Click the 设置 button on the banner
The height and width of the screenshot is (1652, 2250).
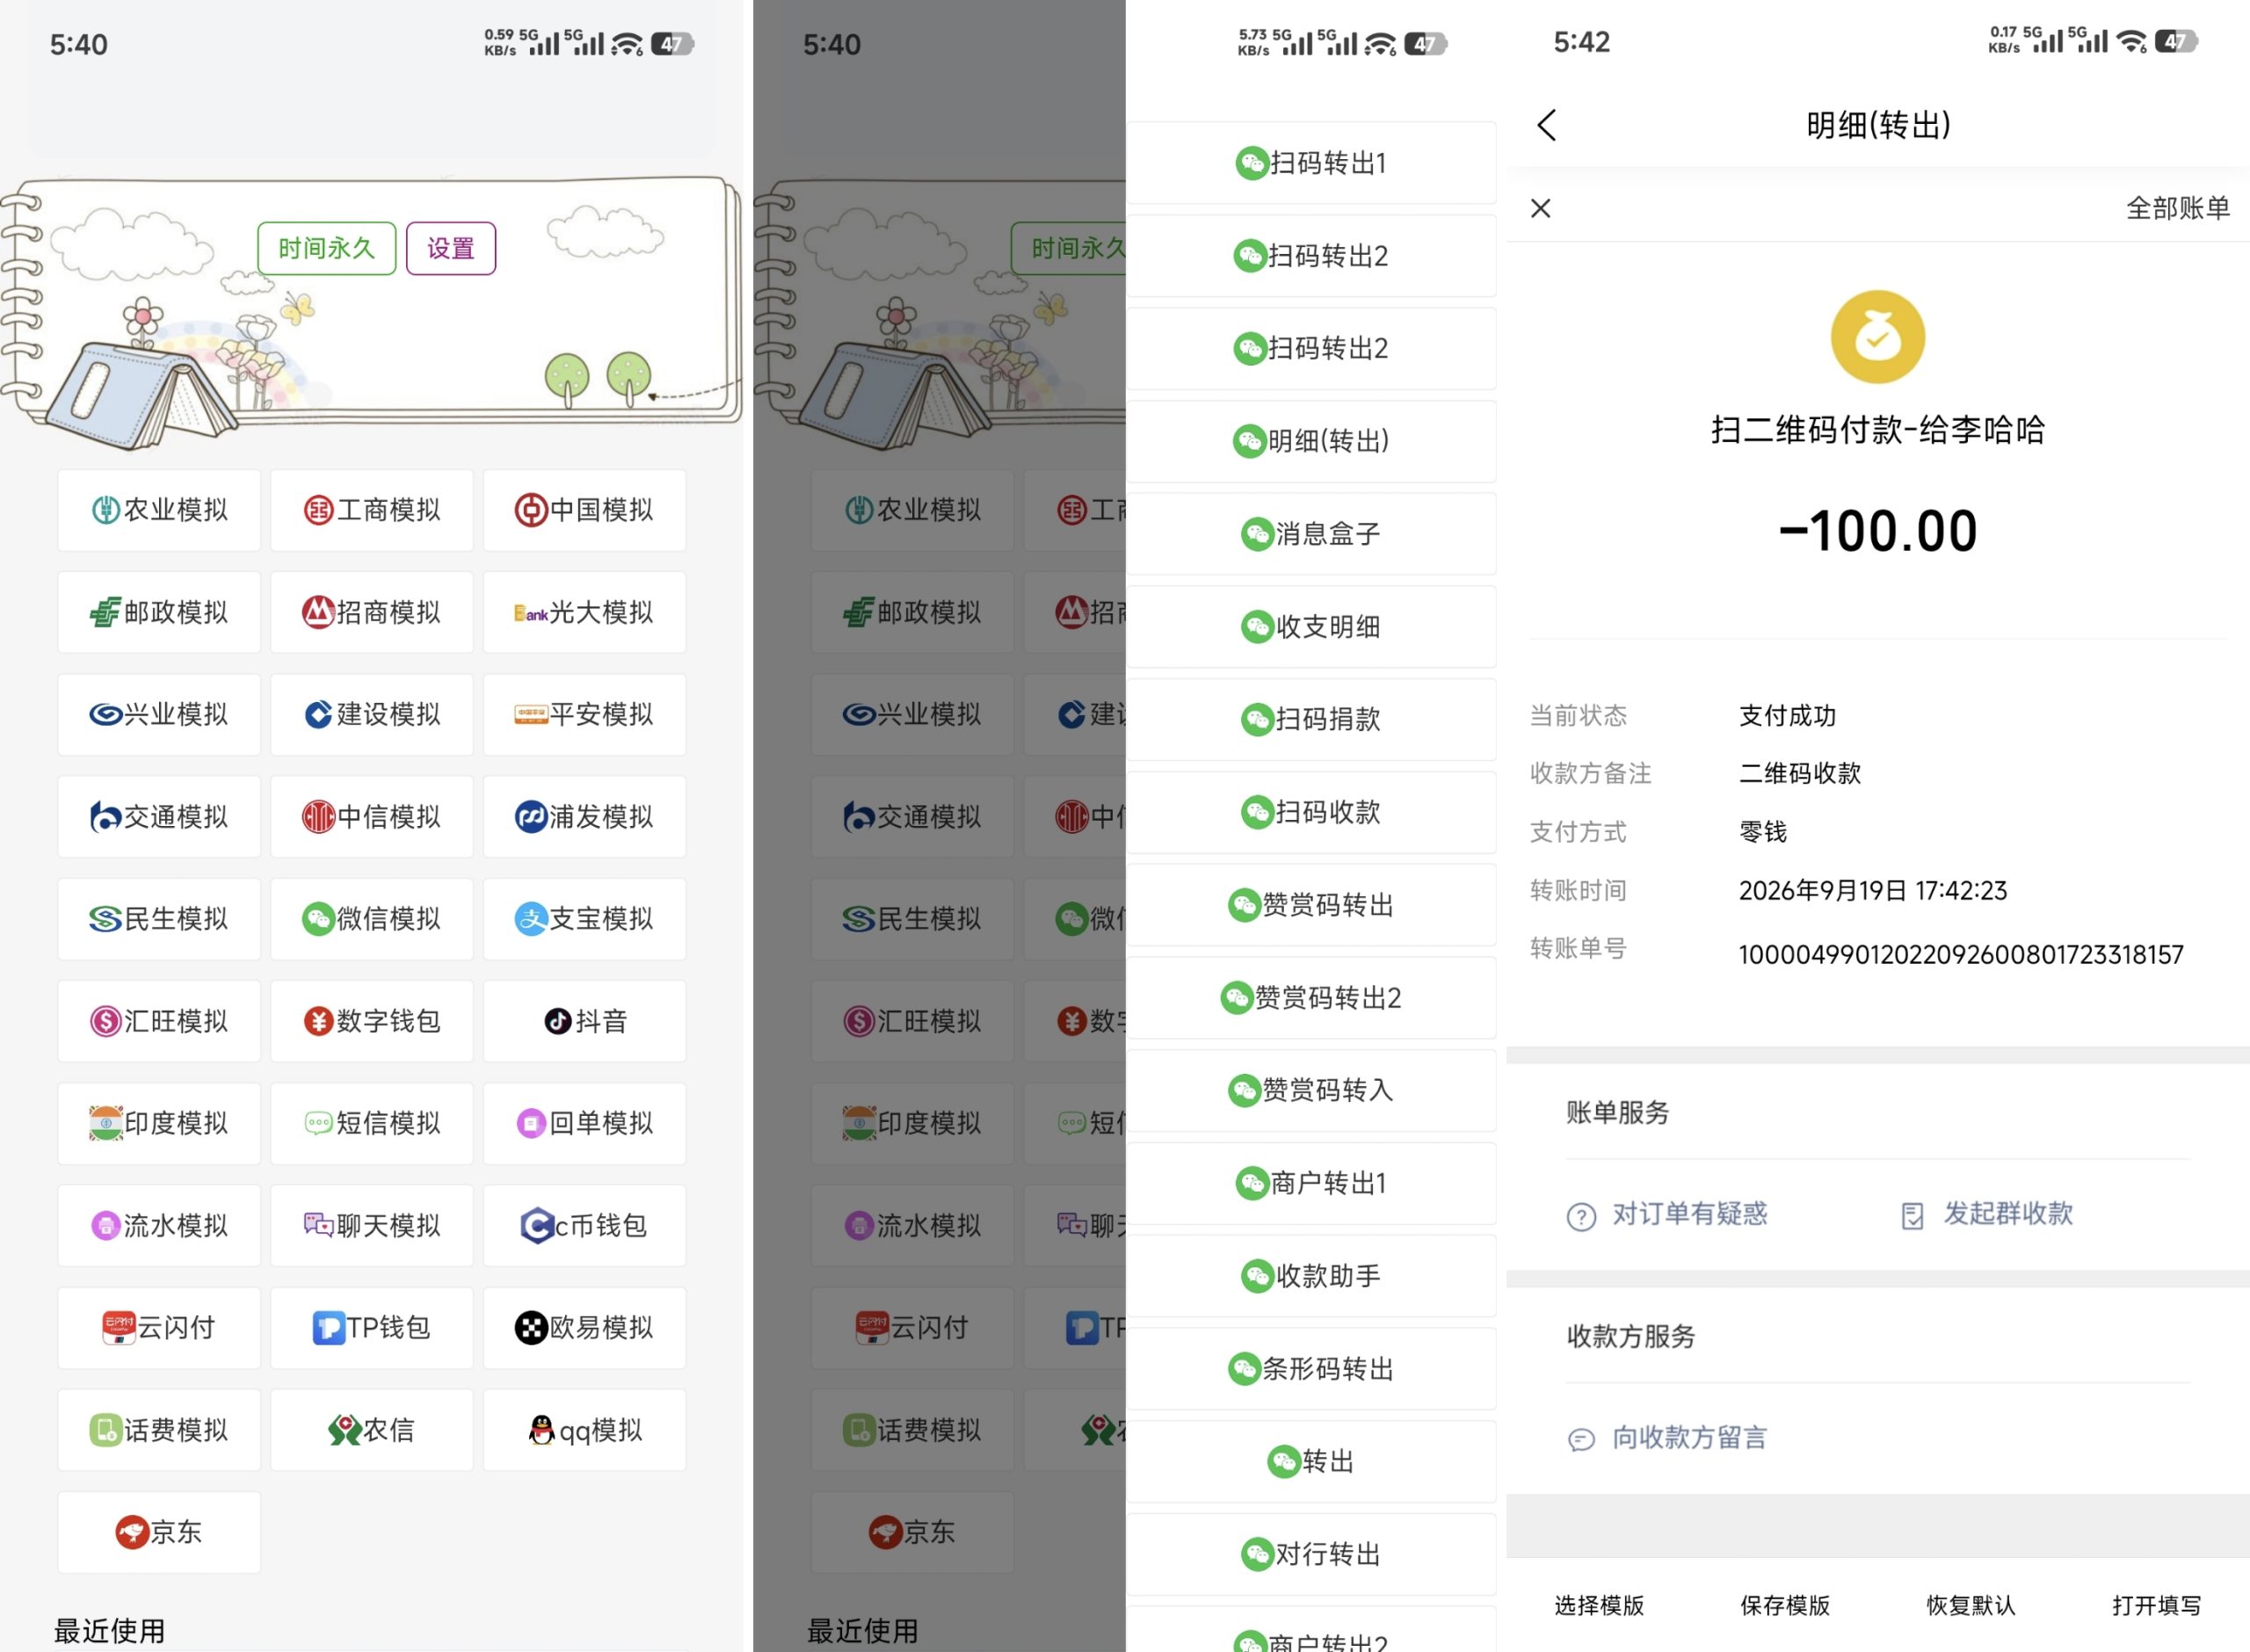point(451,248)
